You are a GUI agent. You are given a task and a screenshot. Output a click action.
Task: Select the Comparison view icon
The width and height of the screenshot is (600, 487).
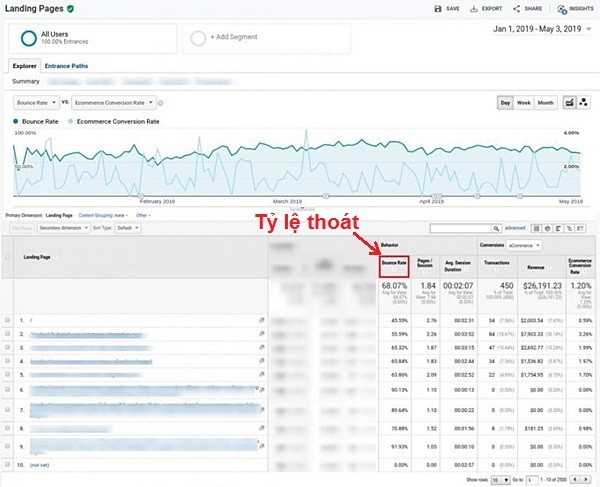(x=569, y=228)
